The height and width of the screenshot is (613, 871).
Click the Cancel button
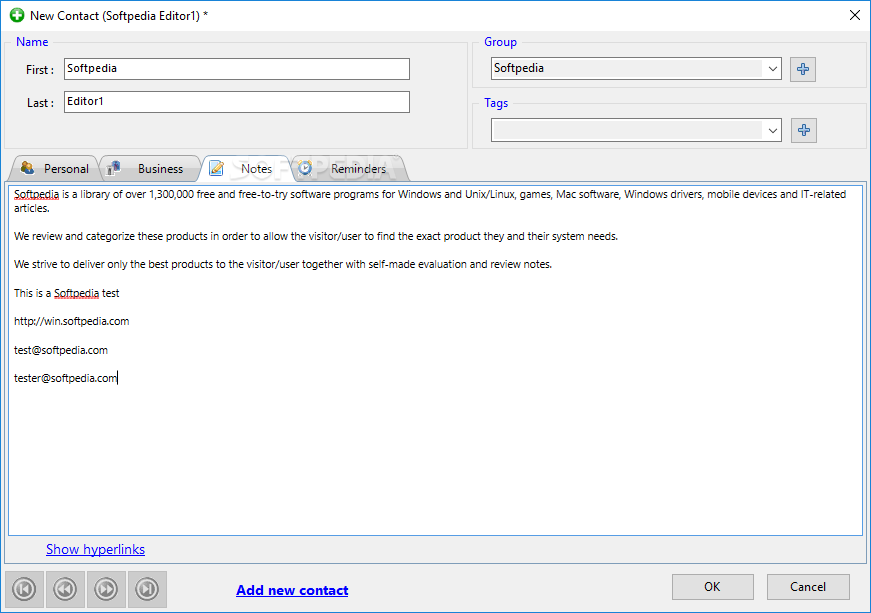point(808,587)
